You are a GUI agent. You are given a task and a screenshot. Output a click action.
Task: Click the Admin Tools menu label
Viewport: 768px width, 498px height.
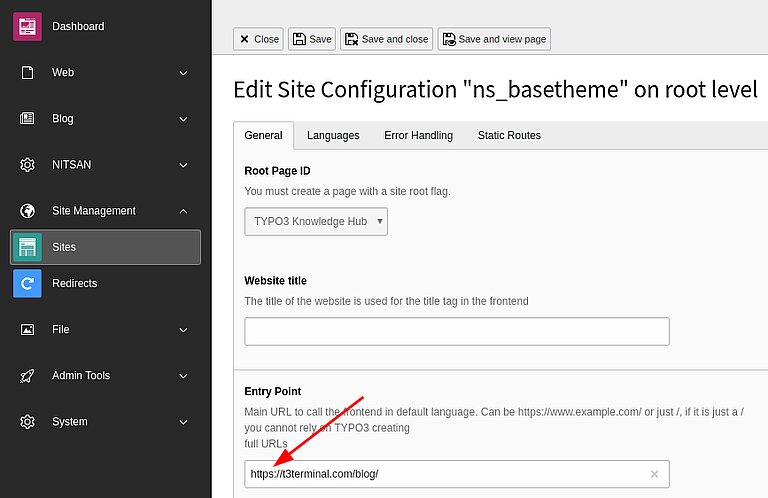81,376
